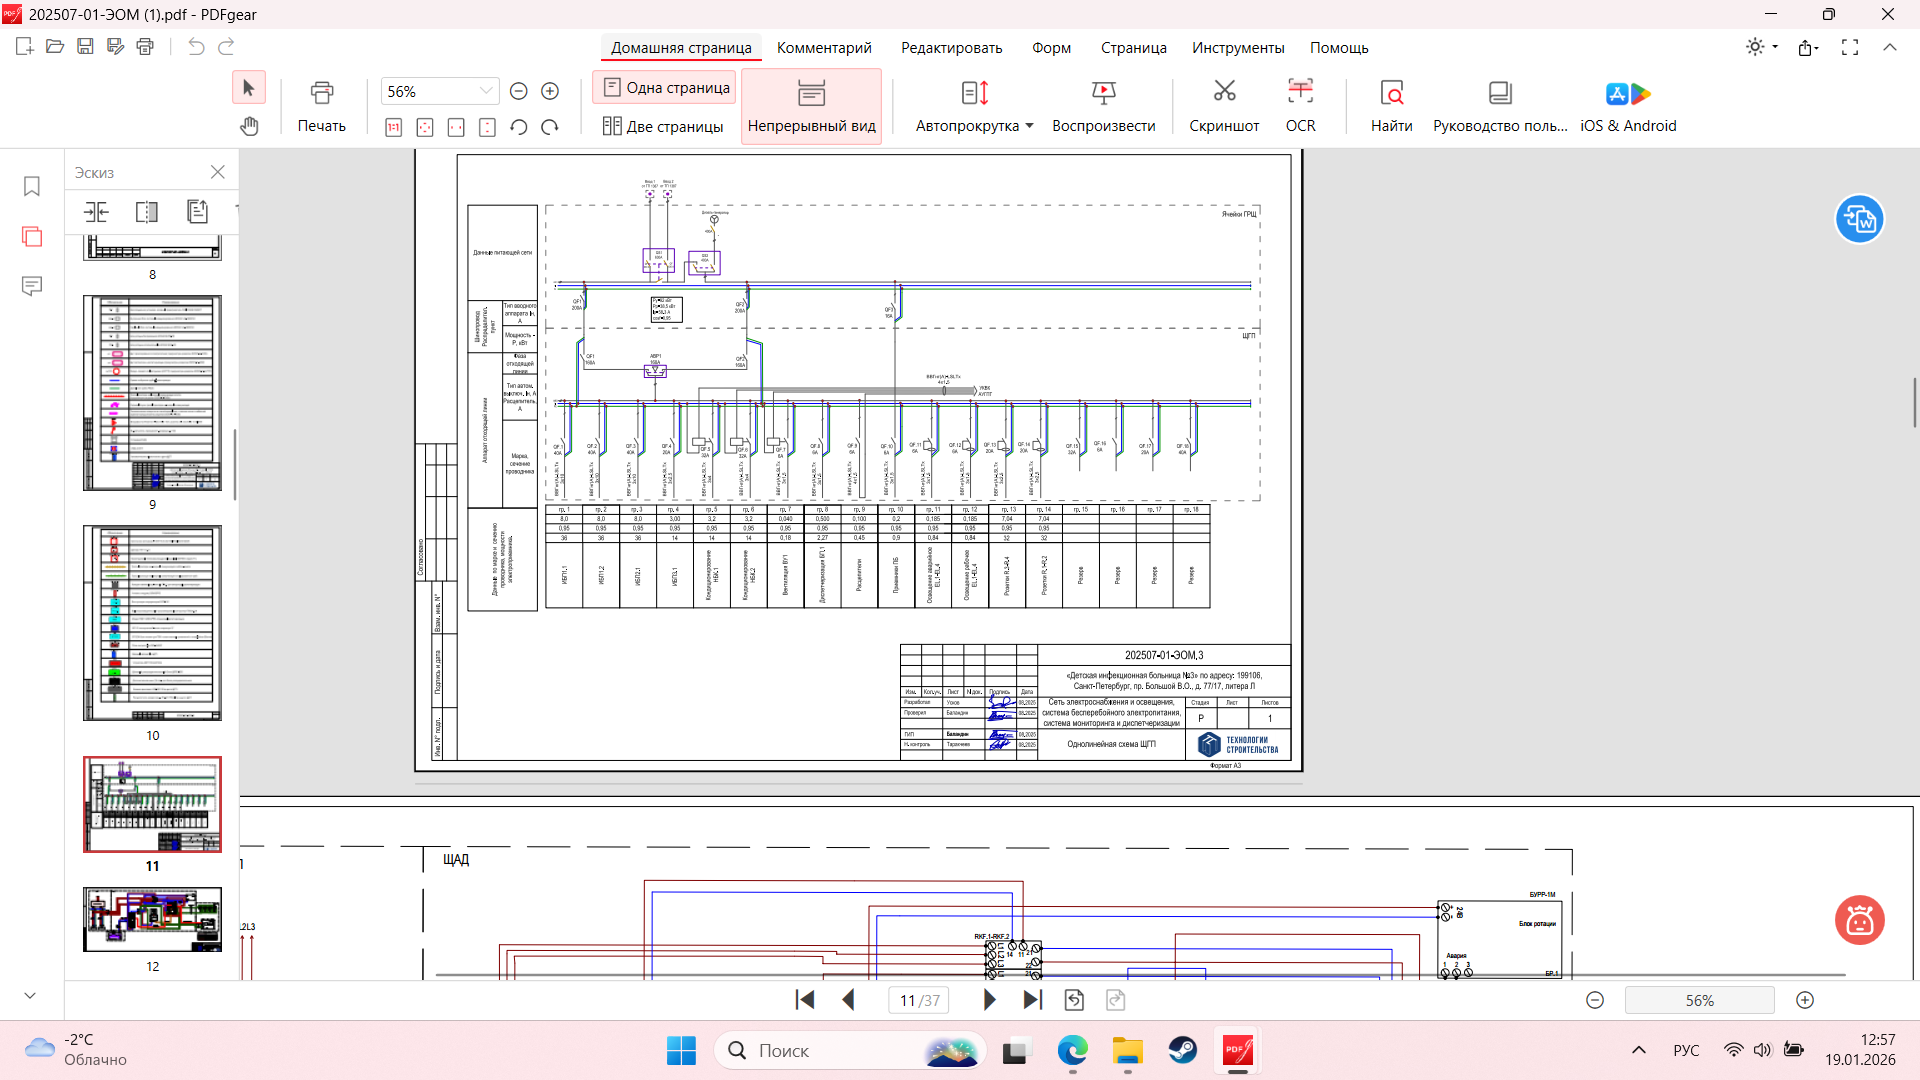The width and height of the screenshot is (1920, 1080).
Task: Switch to the Инструменты tab
Action: point(1237,48)
